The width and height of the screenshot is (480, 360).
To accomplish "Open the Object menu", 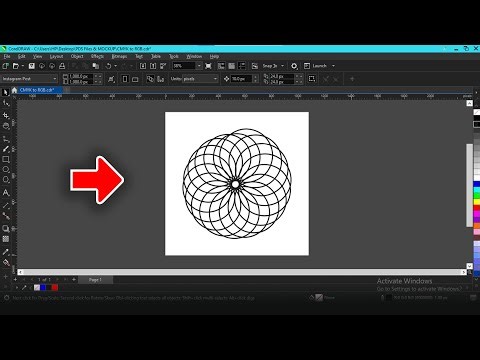I will 77,56.
